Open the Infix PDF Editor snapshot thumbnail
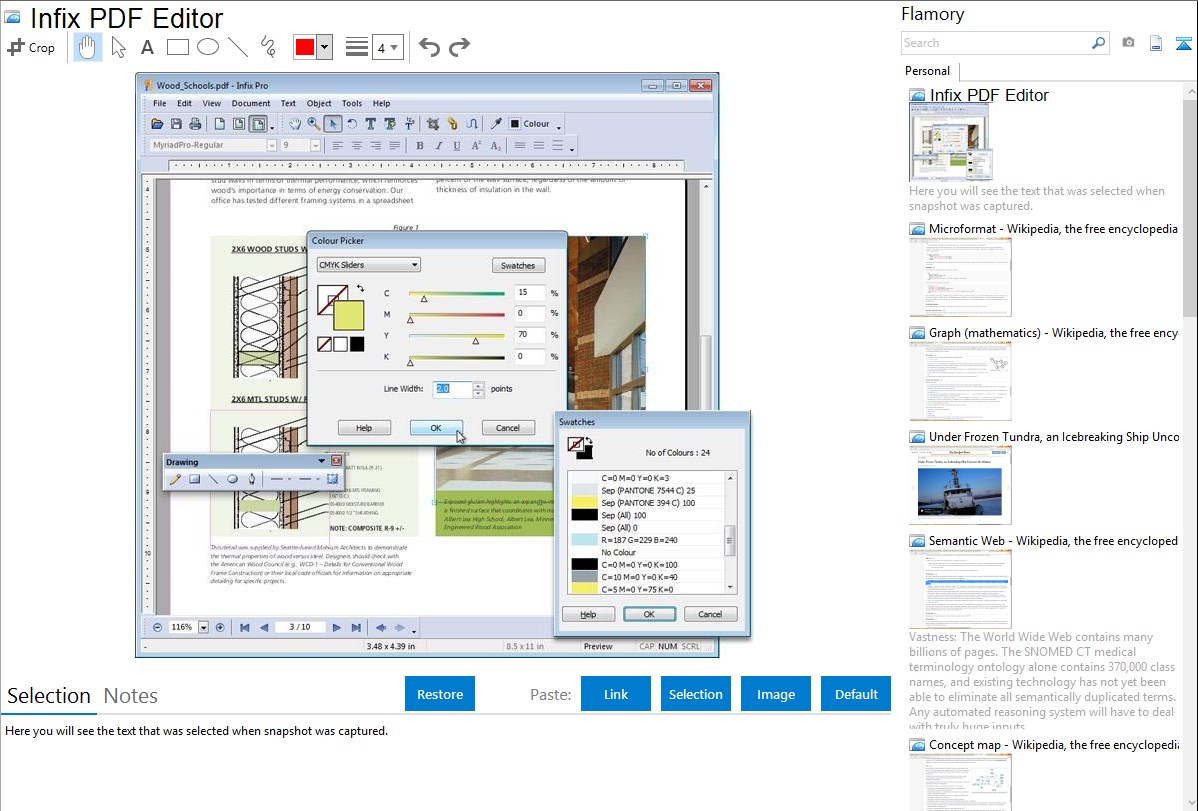The width and height of the screenshot is (1198, 811). click(x=950, y=144)
